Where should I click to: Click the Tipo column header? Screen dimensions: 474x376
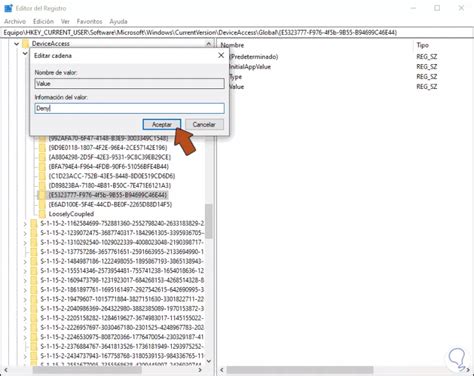(x=422, y=45)
